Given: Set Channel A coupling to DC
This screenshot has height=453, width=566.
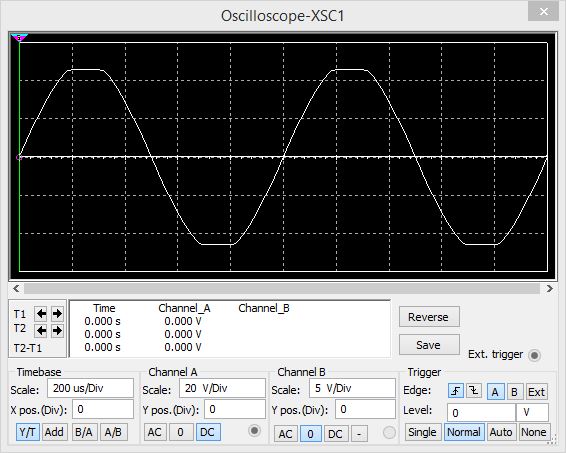Looking at the screenshot, I should click(208, 432).
